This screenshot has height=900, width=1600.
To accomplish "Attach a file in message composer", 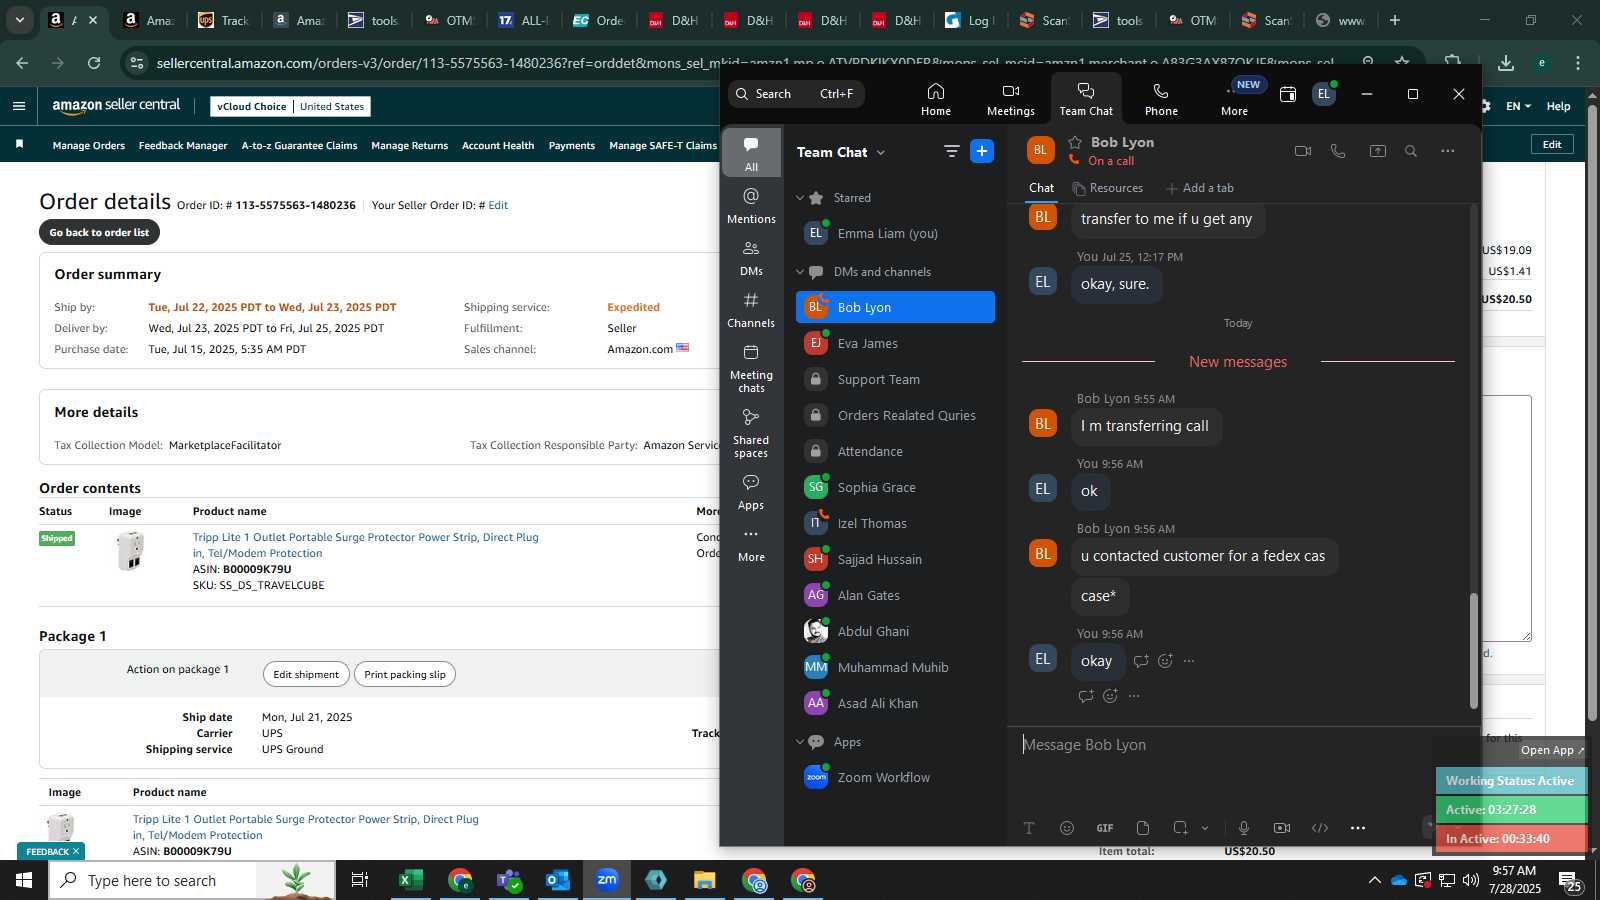I will point(1143,828).
